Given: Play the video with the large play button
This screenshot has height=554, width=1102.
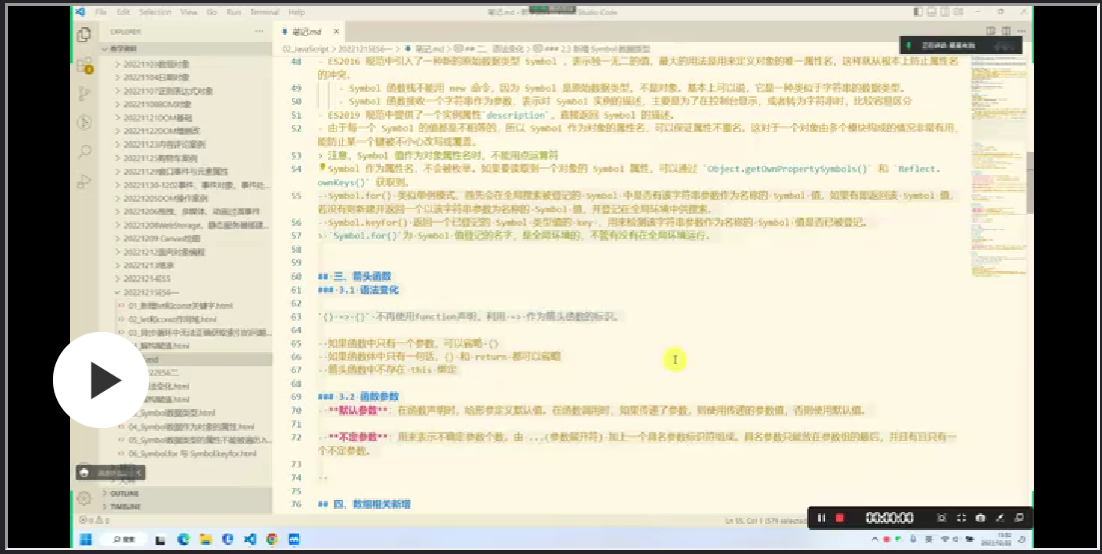Looking at the screenshot, I should click(x=101, y=380).
